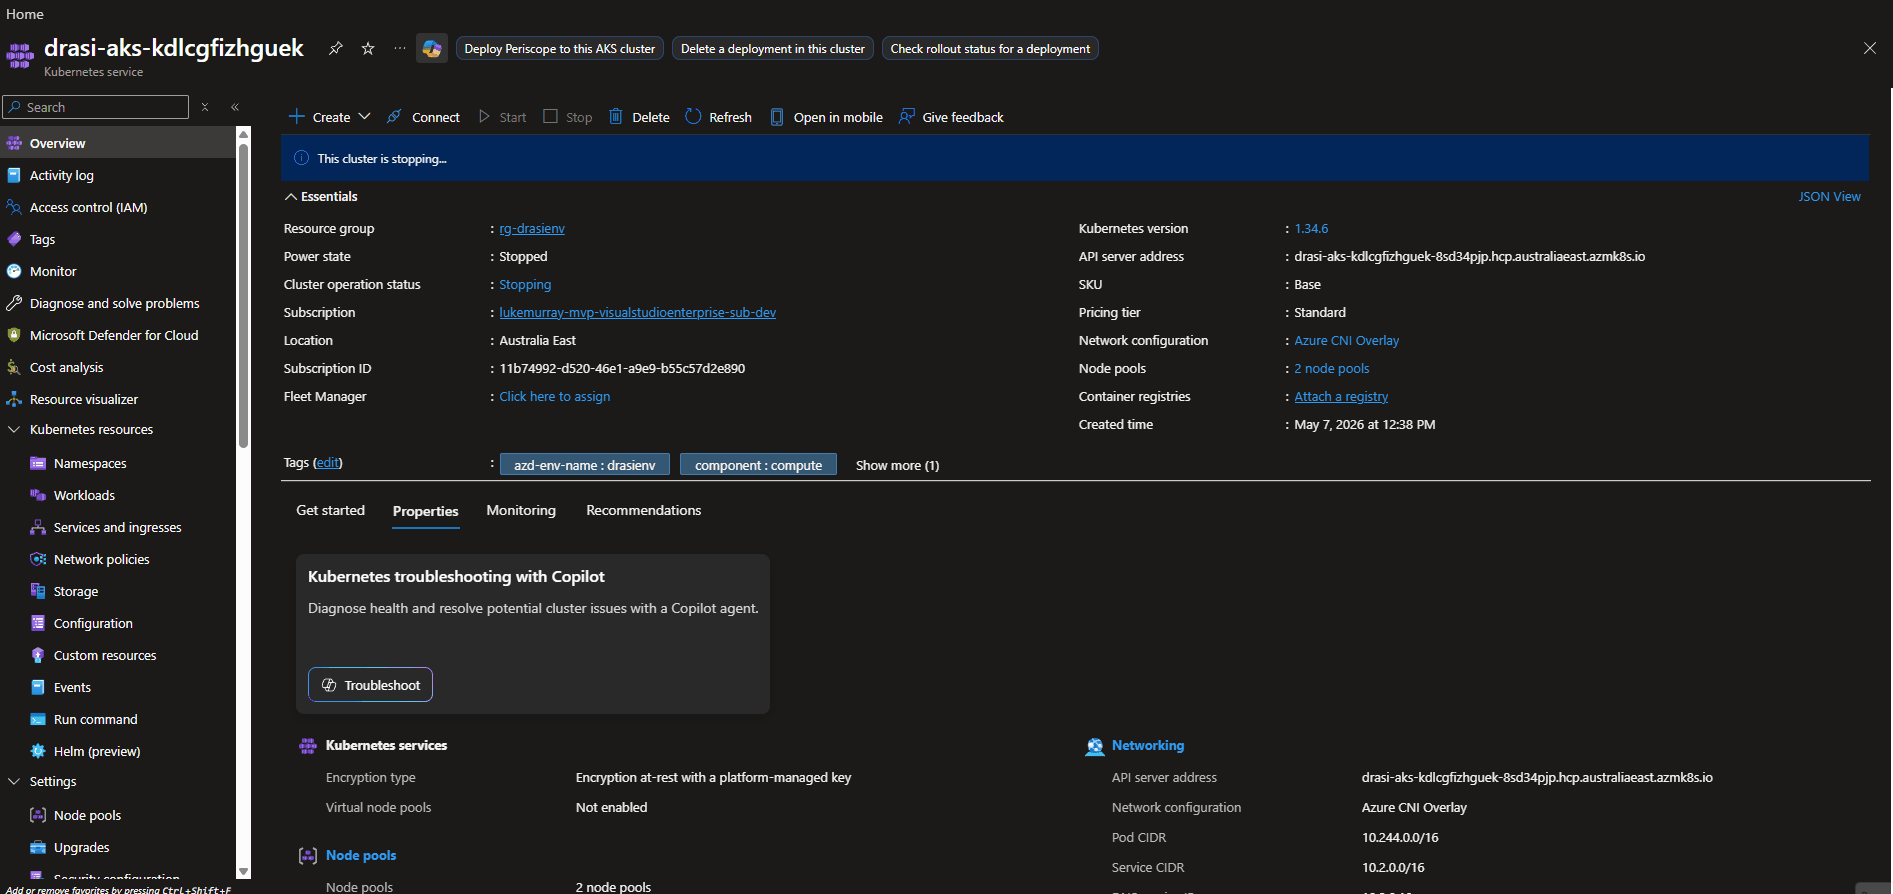The image size is (1893, 894).
Task: Open the subscription link
Action: (x=637, y=313)
